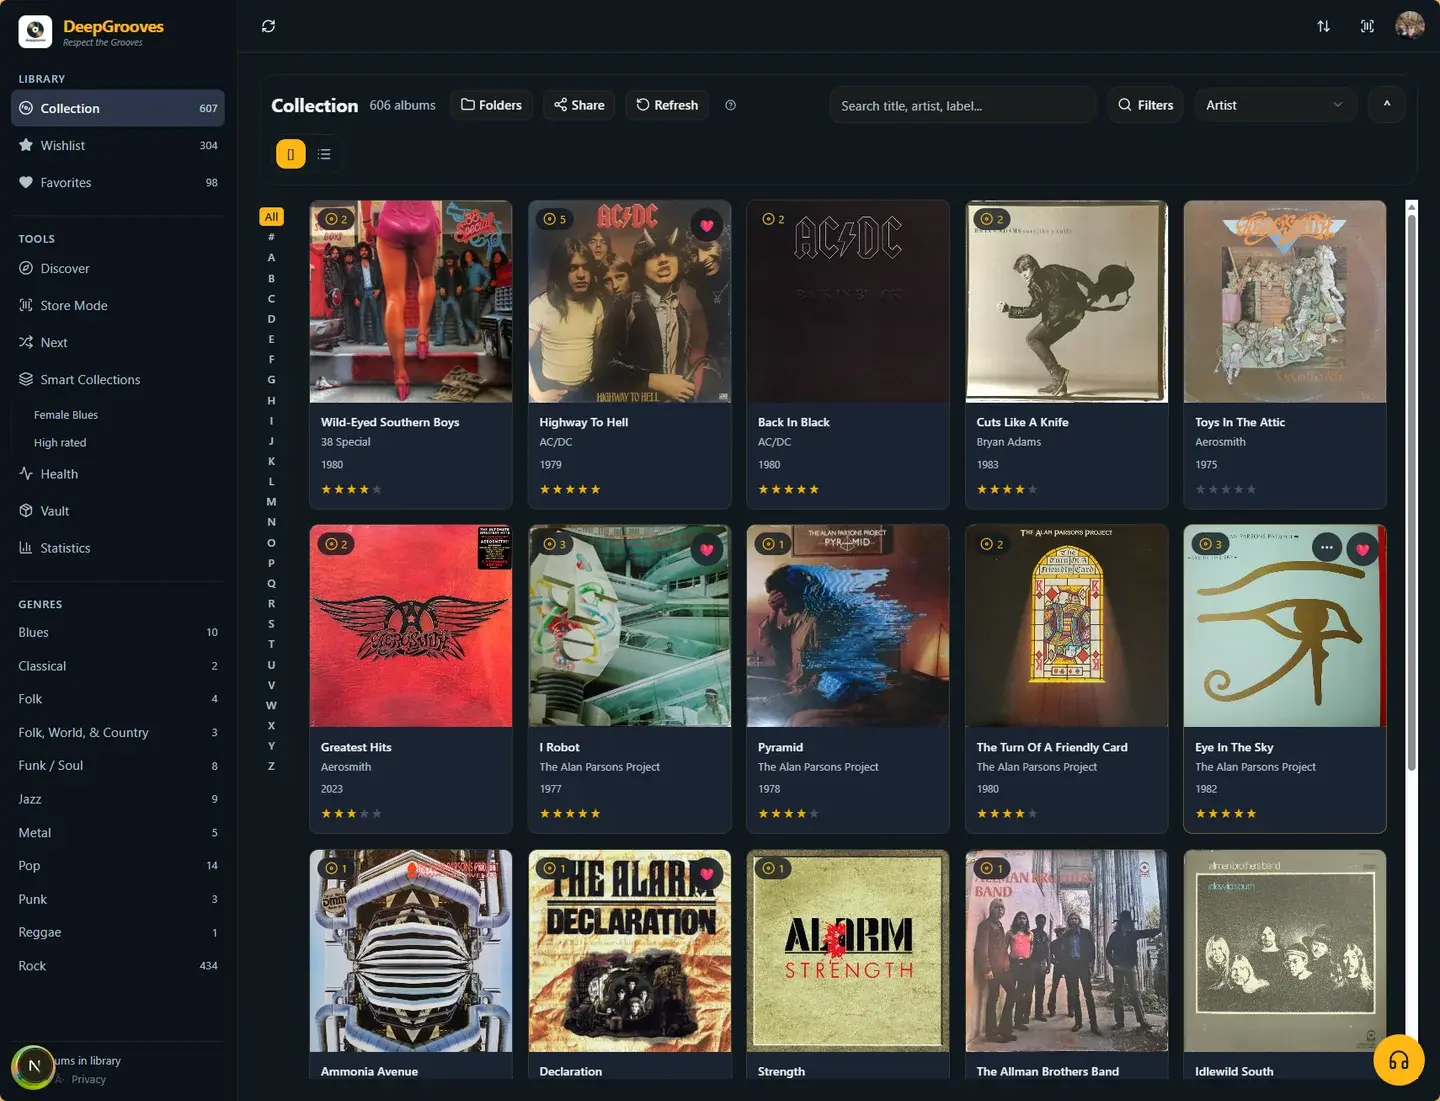Jump to letter A in alphabet index

coord(271,258)
